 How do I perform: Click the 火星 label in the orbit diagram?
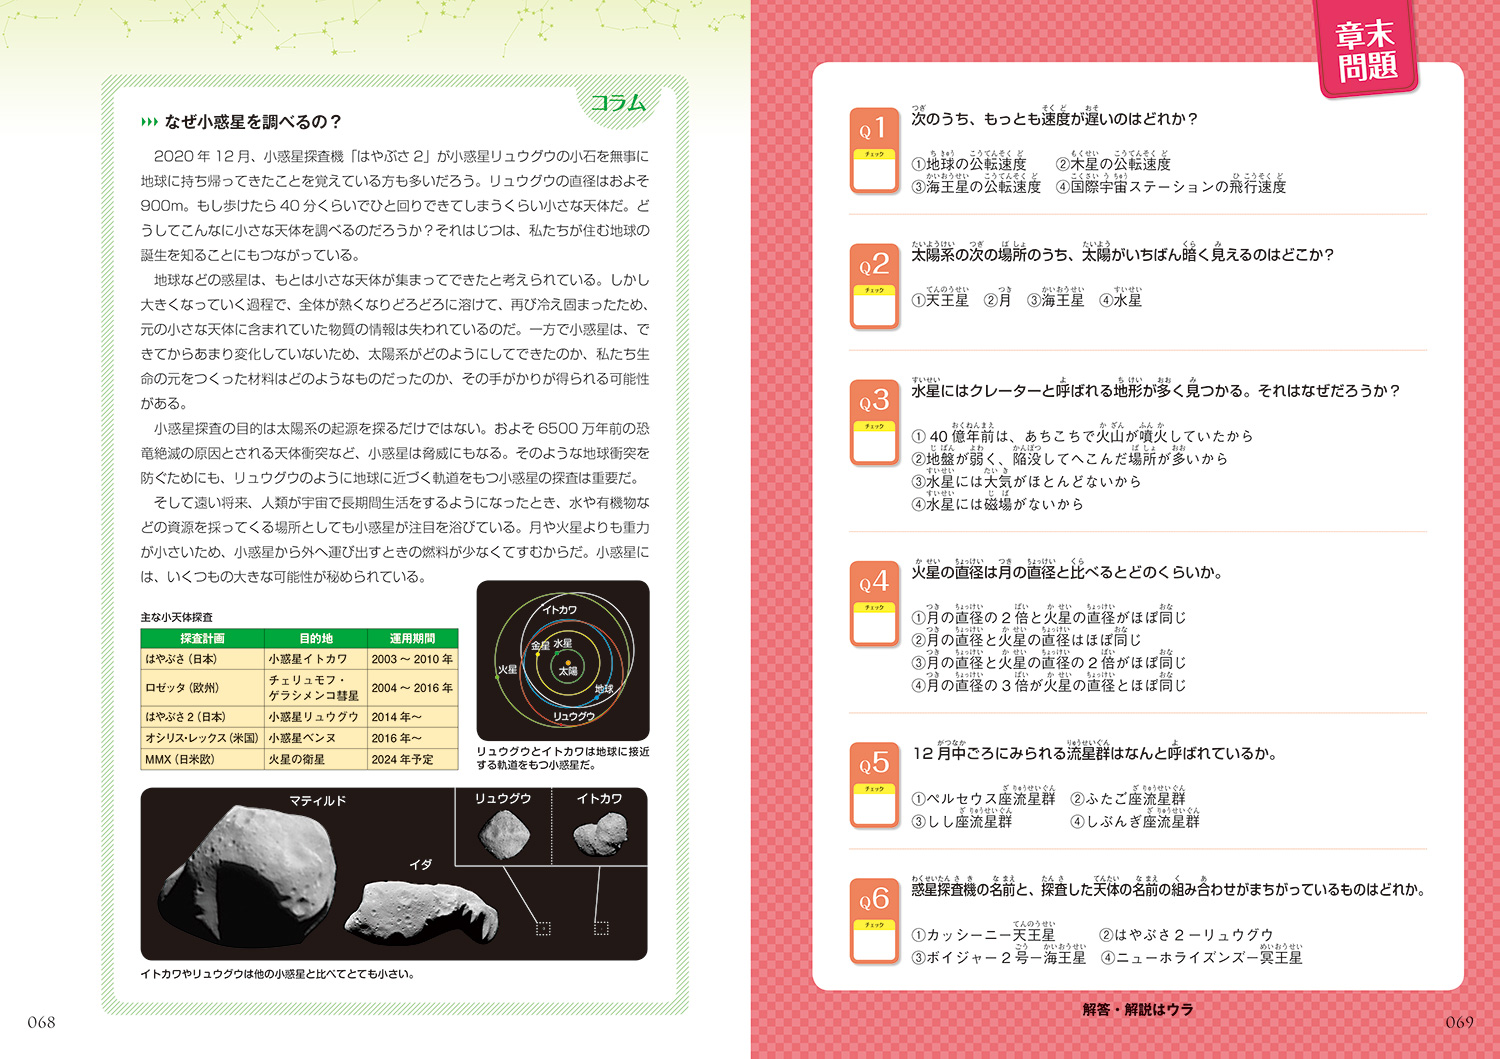click(x=508, y=669)
